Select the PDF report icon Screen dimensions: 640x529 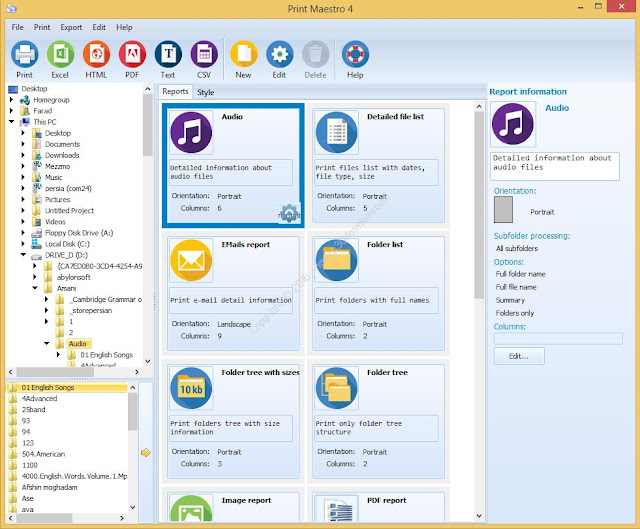(x=337, y=508)
